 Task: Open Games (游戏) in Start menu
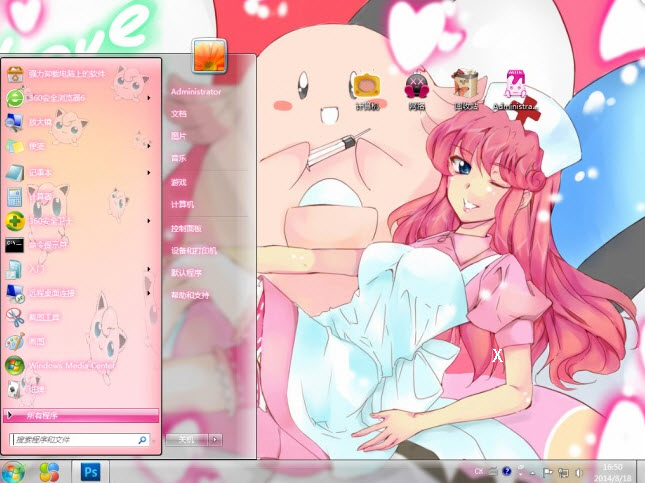(x=179, y=182)
